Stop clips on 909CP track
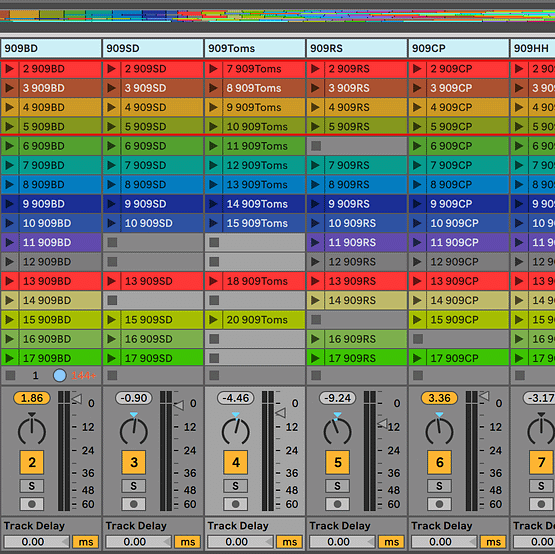This screenshot has height=554, width=555. pos(418,375)
